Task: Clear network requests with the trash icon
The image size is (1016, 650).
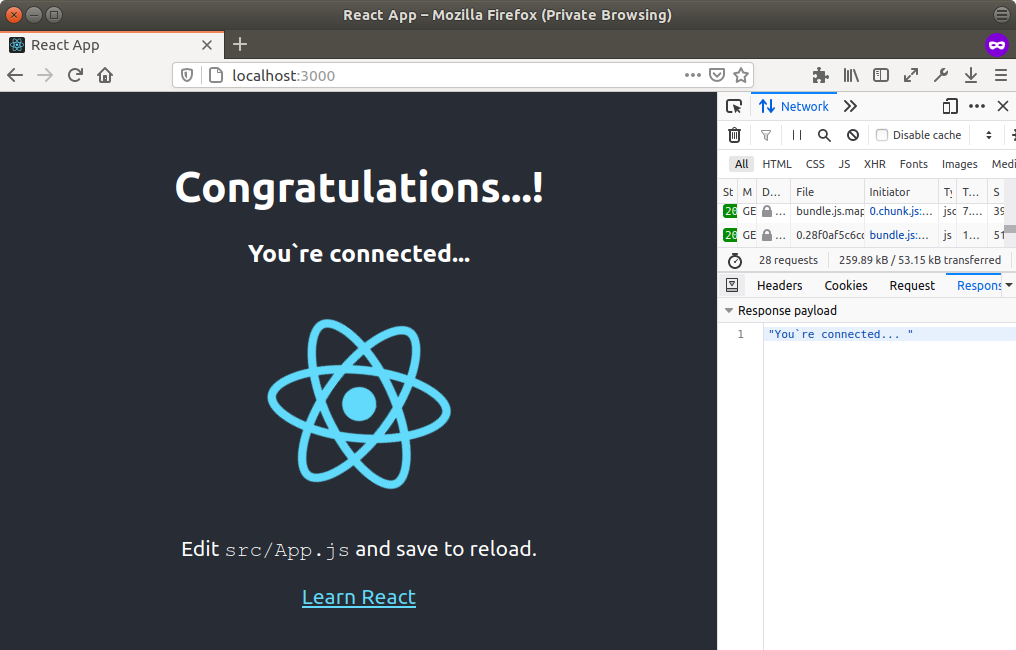Action: click(734, 134)
